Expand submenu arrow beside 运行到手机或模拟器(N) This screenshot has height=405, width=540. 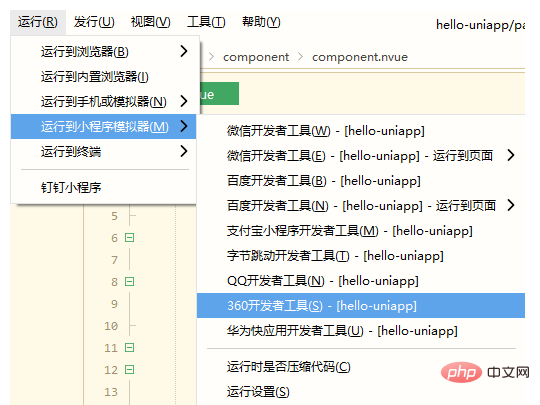184,101
